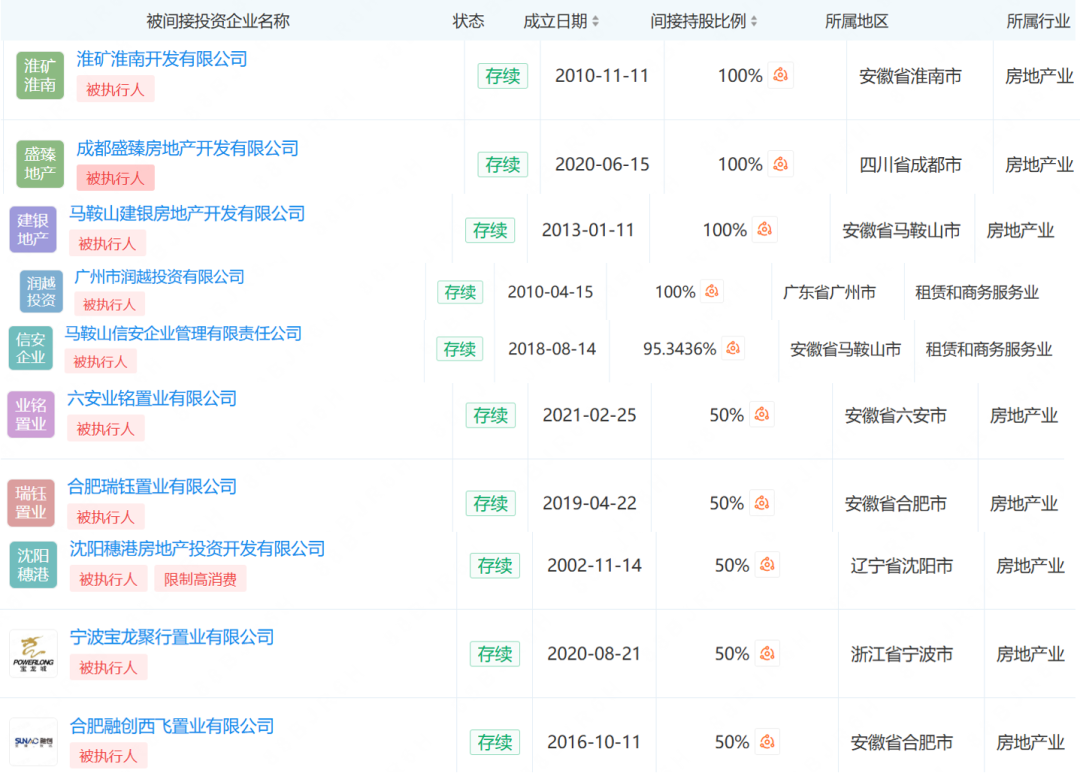This screenshot has width=1080, height=773.
Task: Open 成都盛臻房地产开发有限公司 link
Action: click(187, 148)
